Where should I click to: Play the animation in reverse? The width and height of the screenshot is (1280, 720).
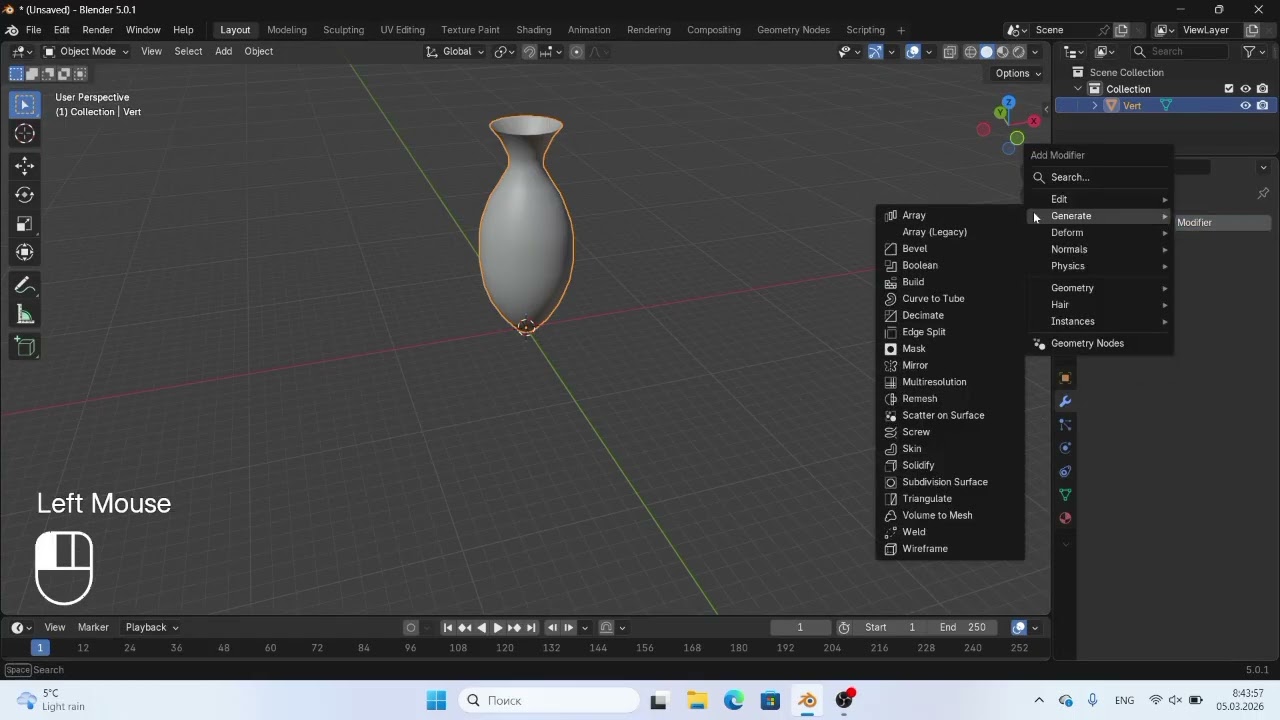(x=481, y=628)
